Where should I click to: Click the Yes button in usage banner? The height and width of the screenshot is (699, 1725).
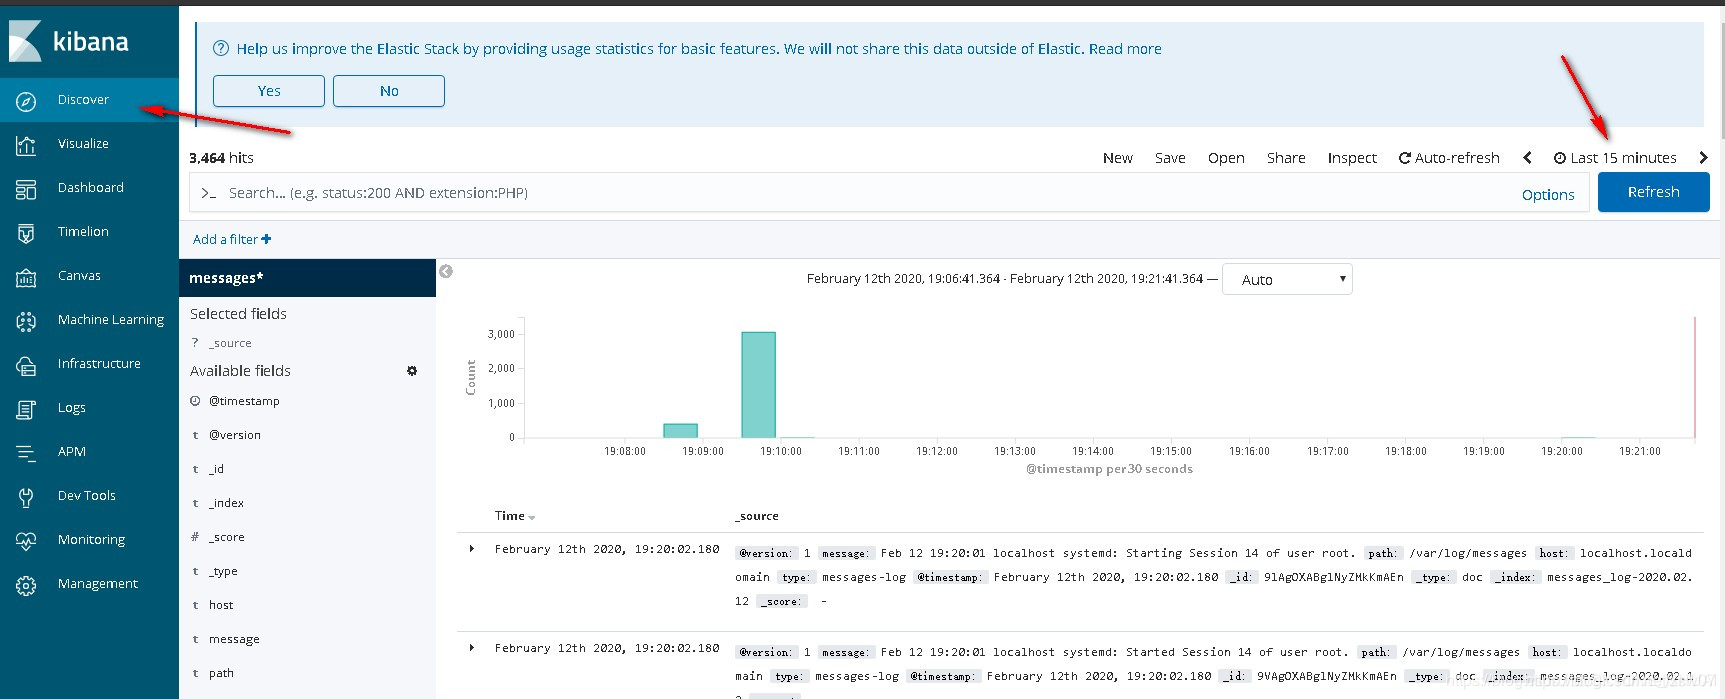coord(269,91)
